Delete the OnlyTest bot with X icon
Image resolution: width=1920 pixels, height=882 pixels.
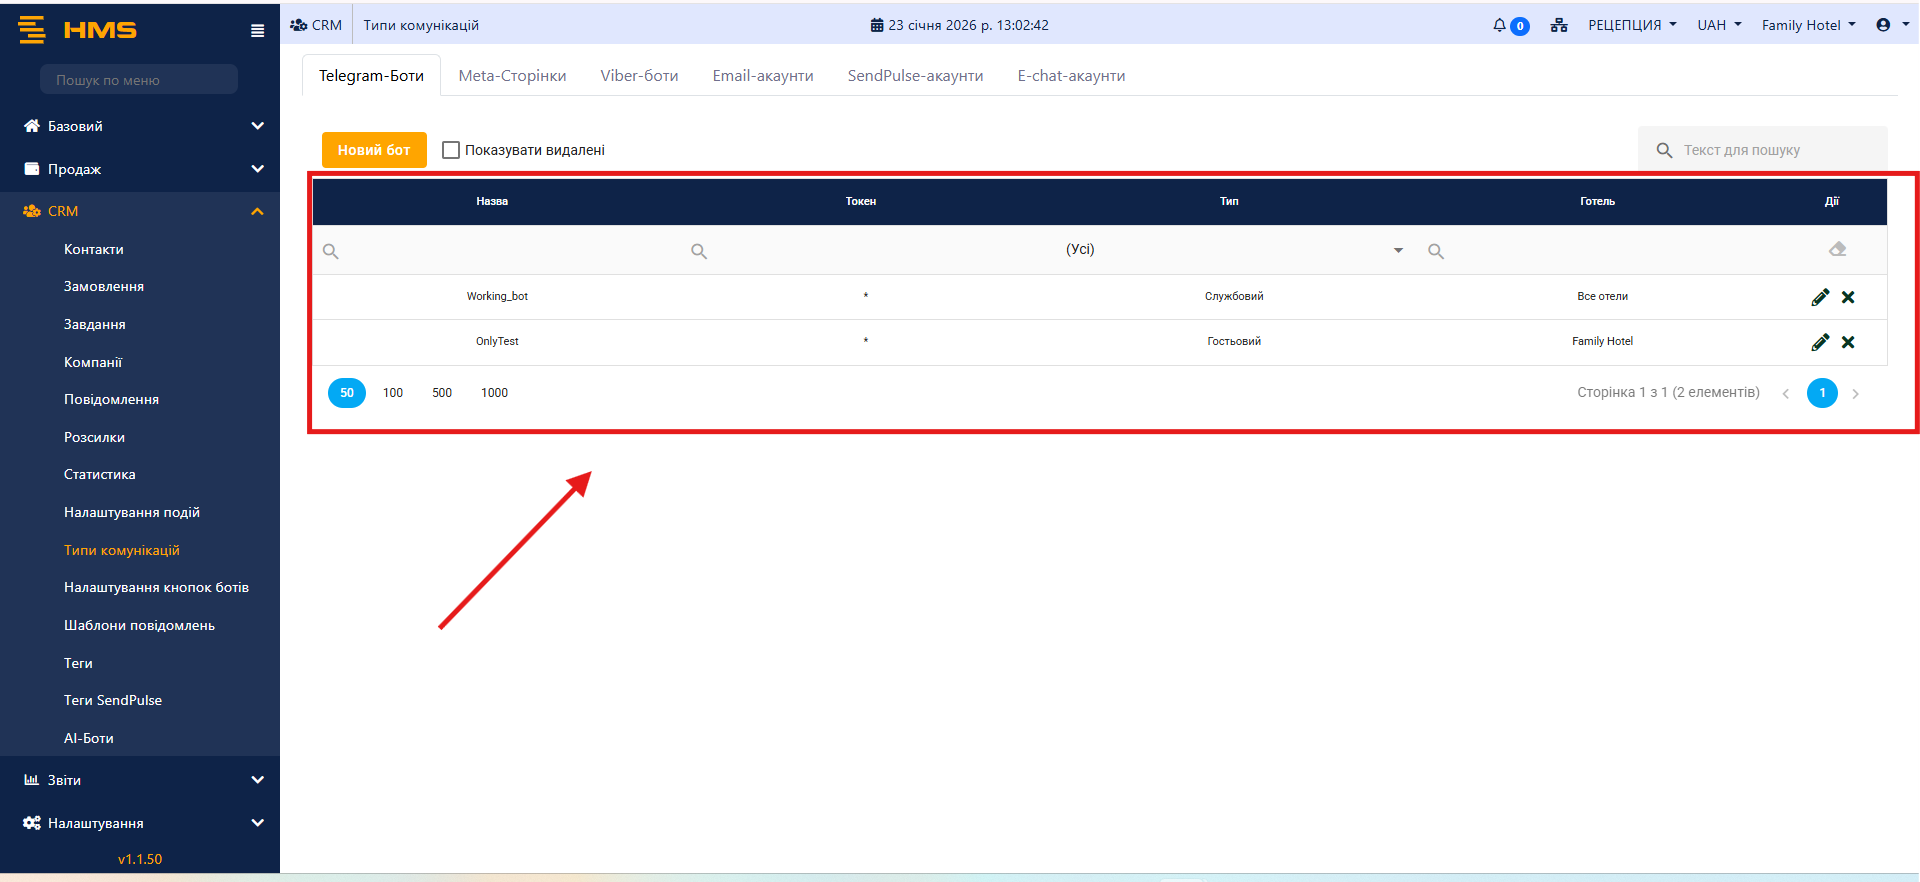(1848, 342)
